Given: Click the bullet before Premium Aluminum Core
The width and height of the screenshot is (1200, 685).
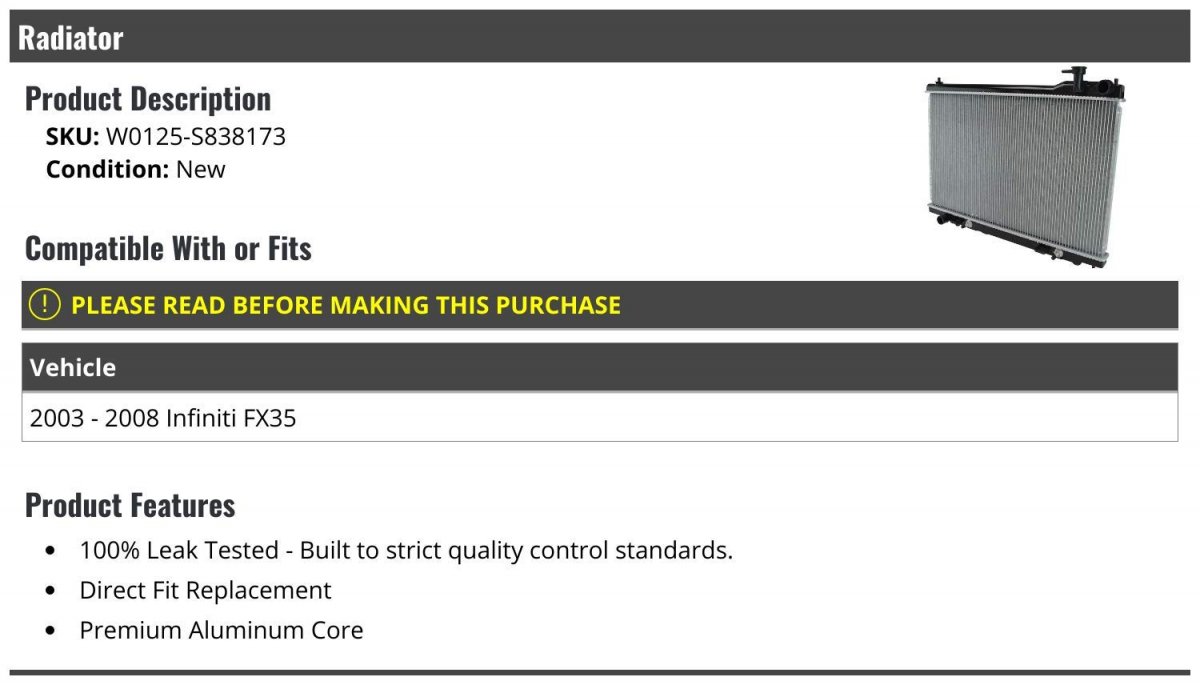Looking at the screenshot, I should click(x=51, y=631).
